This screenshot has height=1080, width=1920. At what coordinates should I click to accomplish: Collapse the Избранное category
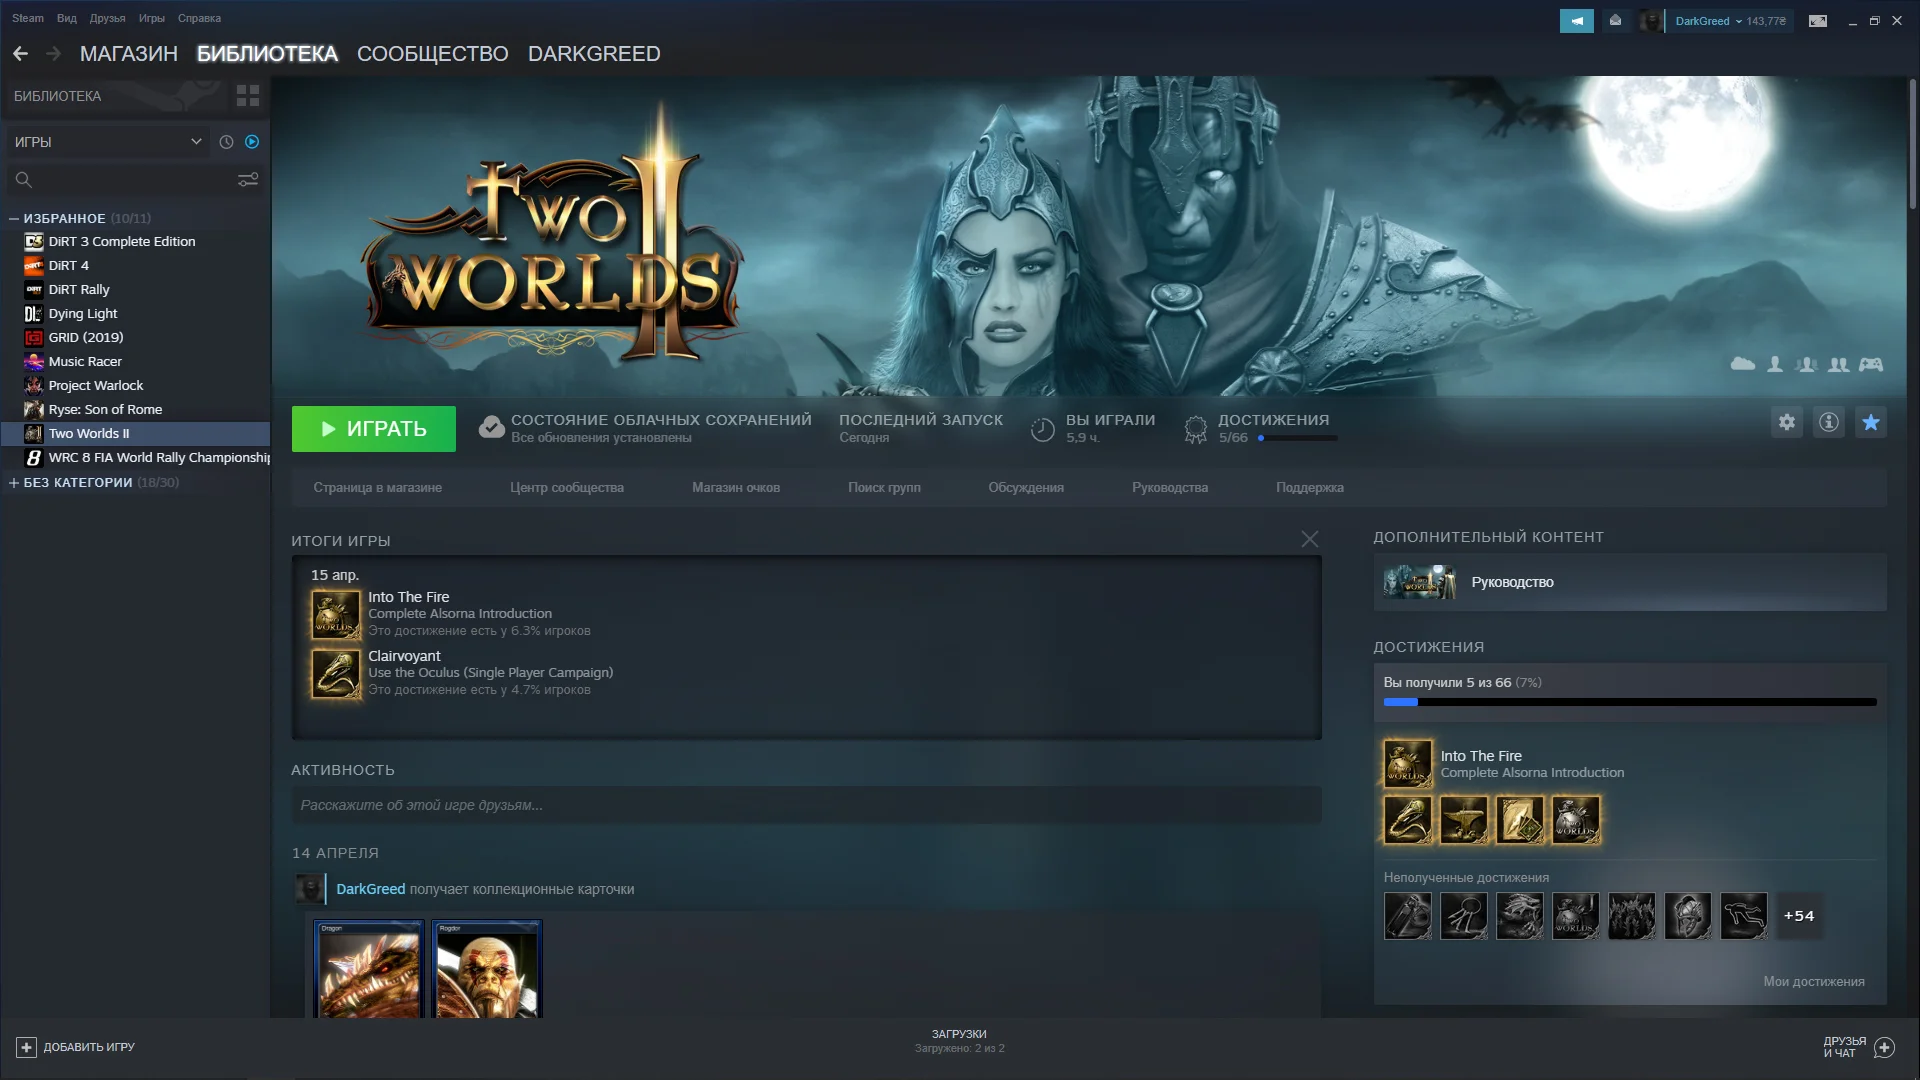pos(14,218)
